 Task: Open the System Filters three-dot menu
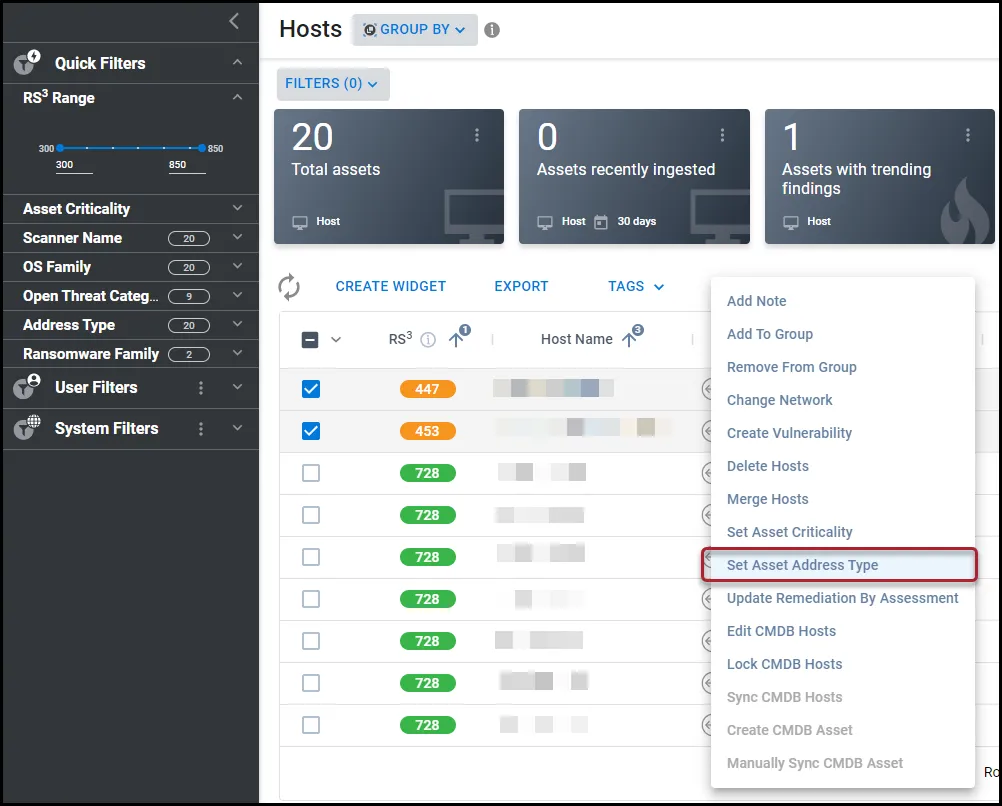pyautogui.click(x=201, y=429)
